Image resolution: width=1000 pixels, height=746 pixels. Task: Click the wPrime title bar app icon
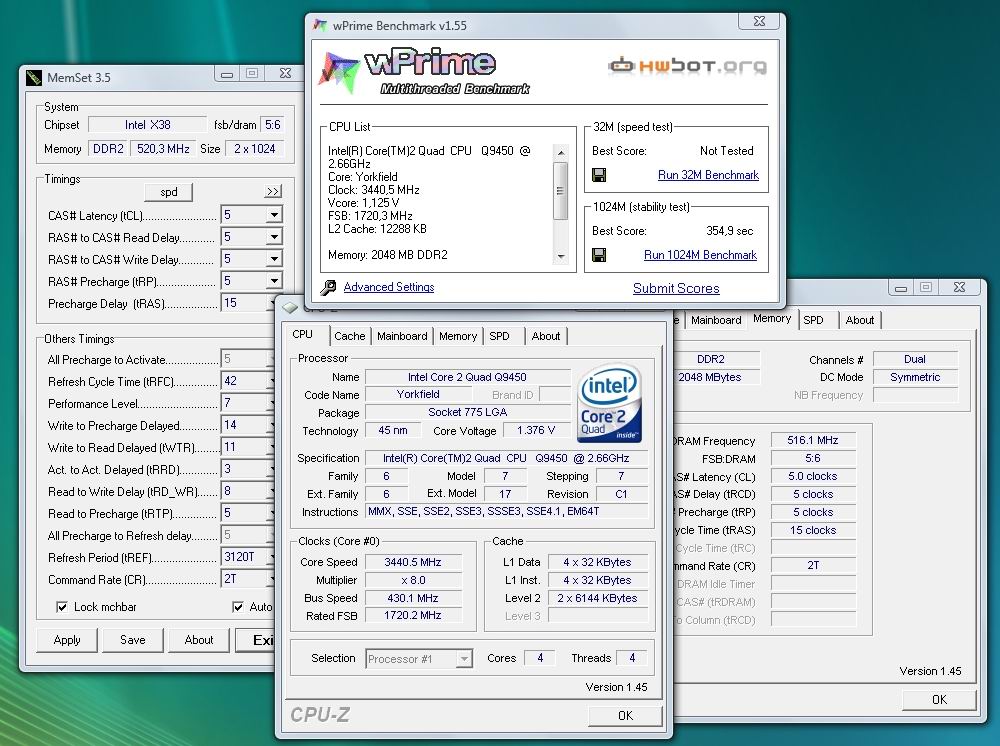coord(321,26)
